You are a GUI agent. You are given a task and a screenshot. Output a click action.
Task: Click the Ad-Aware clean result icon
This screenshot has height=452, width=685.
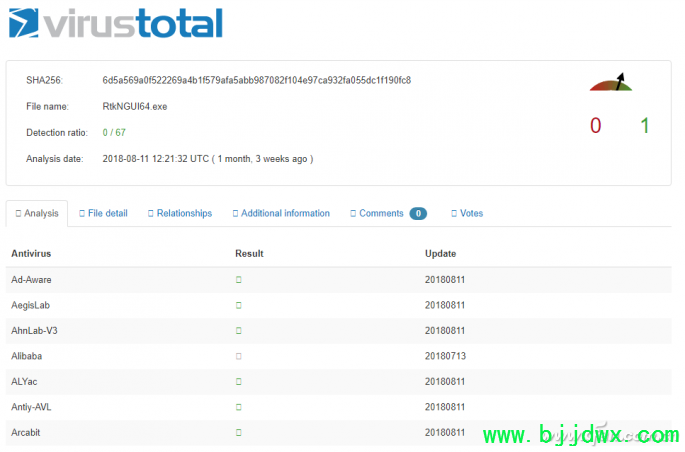[x=239, y=279]
